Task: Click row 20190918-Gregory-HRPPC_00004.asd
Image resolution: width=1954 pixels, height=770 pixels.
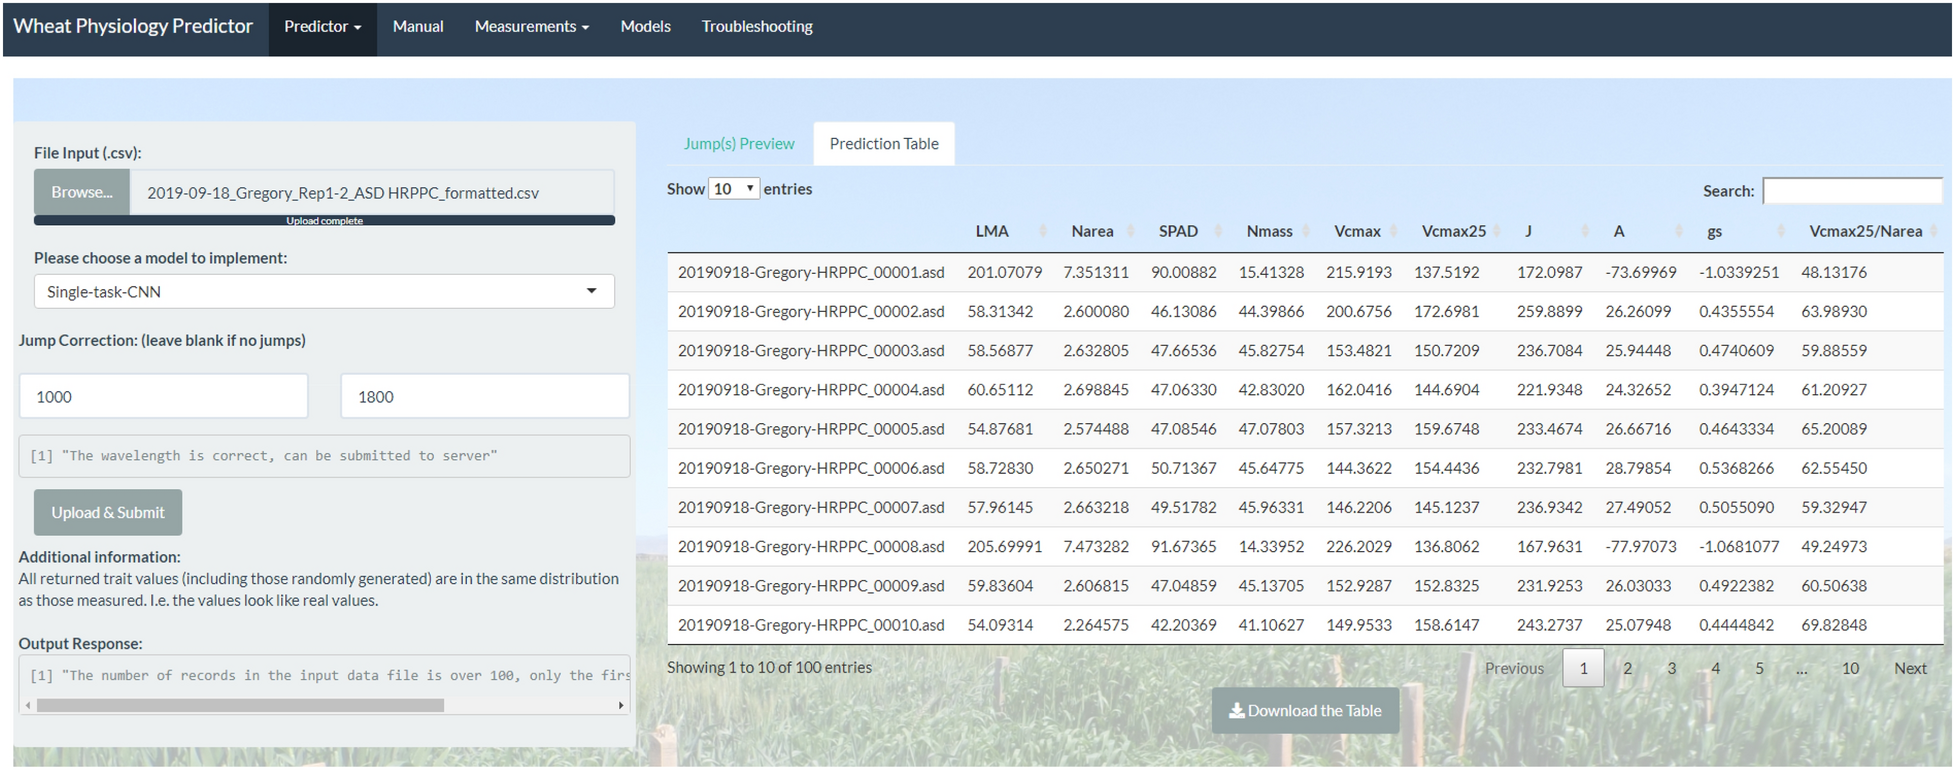Action: 1305,389
